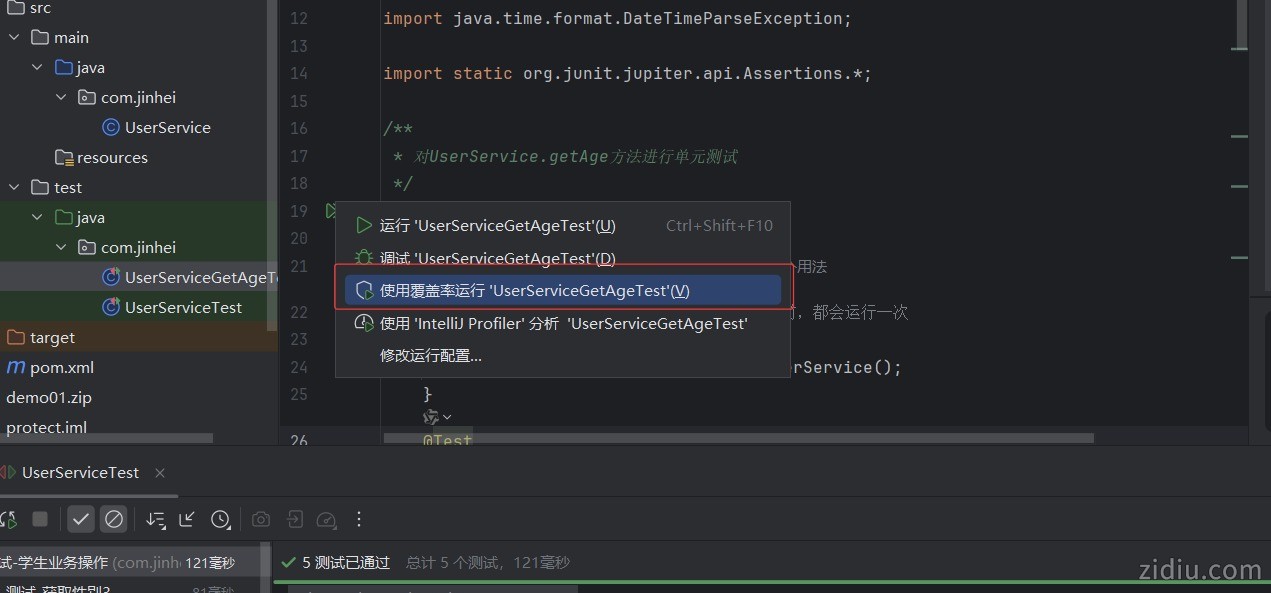Viewport: 1271px width, 593px height.
Task: Select the UserServiceTest run tab
Action: pos(80,473)
